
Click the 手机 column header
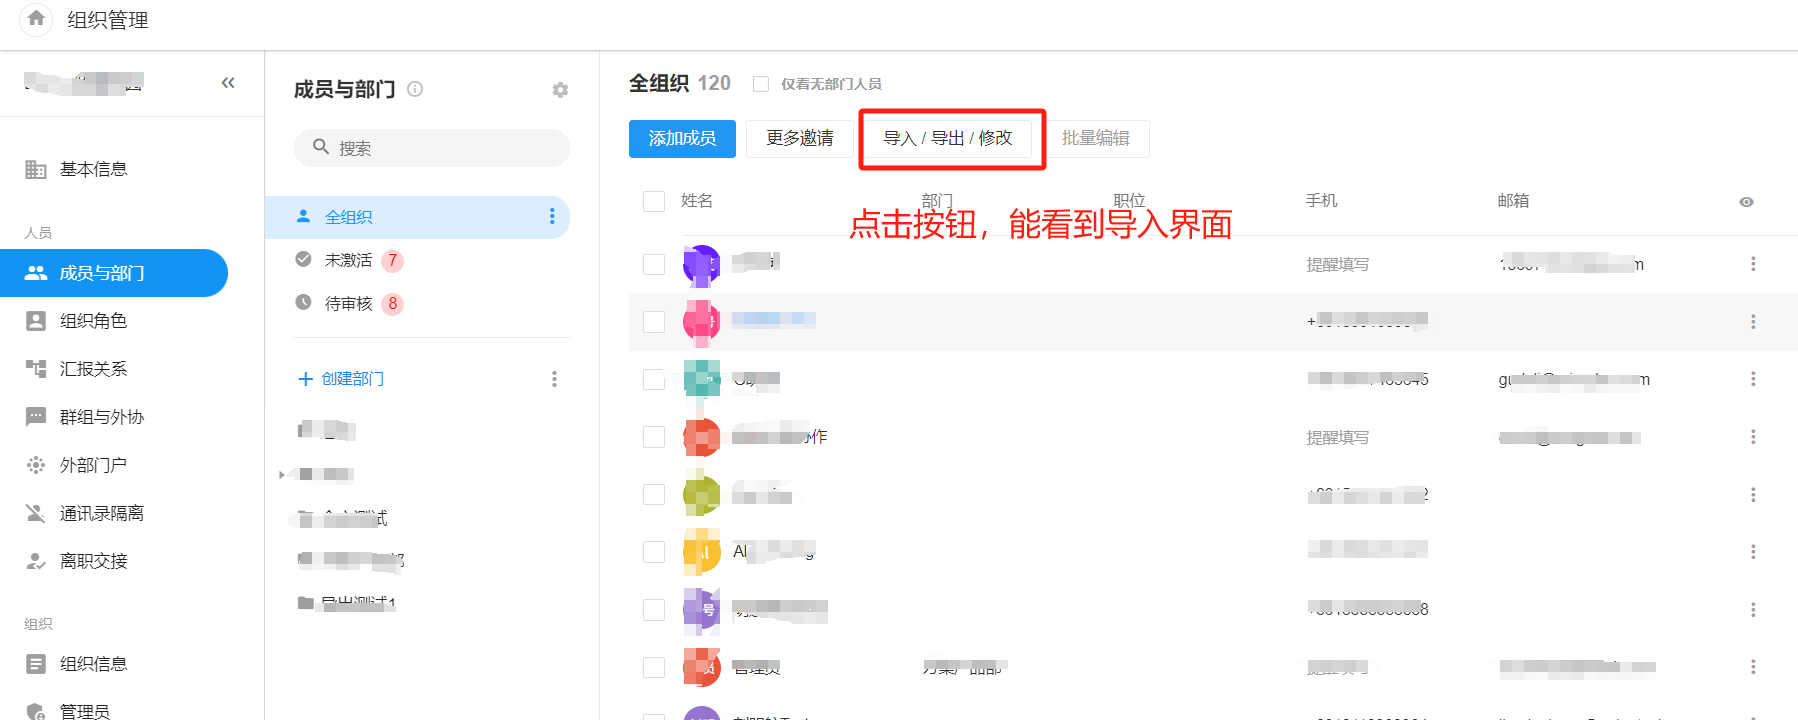(x=1322, y=201)
